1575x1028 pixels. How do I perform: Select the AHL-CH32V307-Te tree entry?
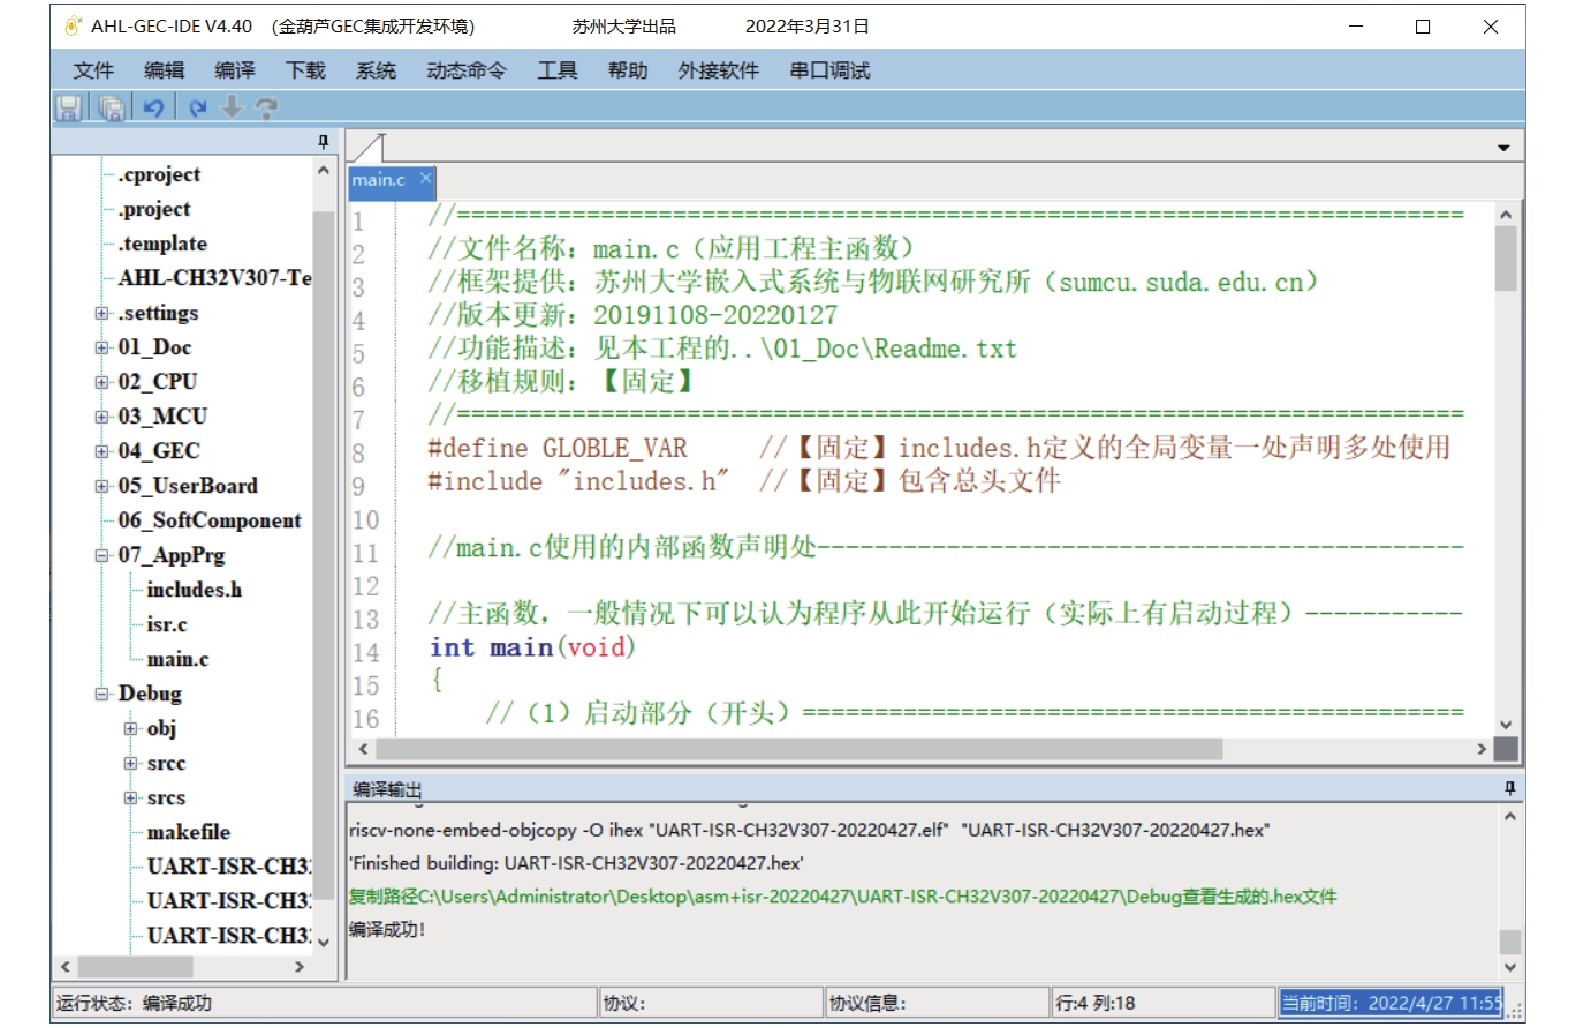pyautogui.click(x=215, y=278)
